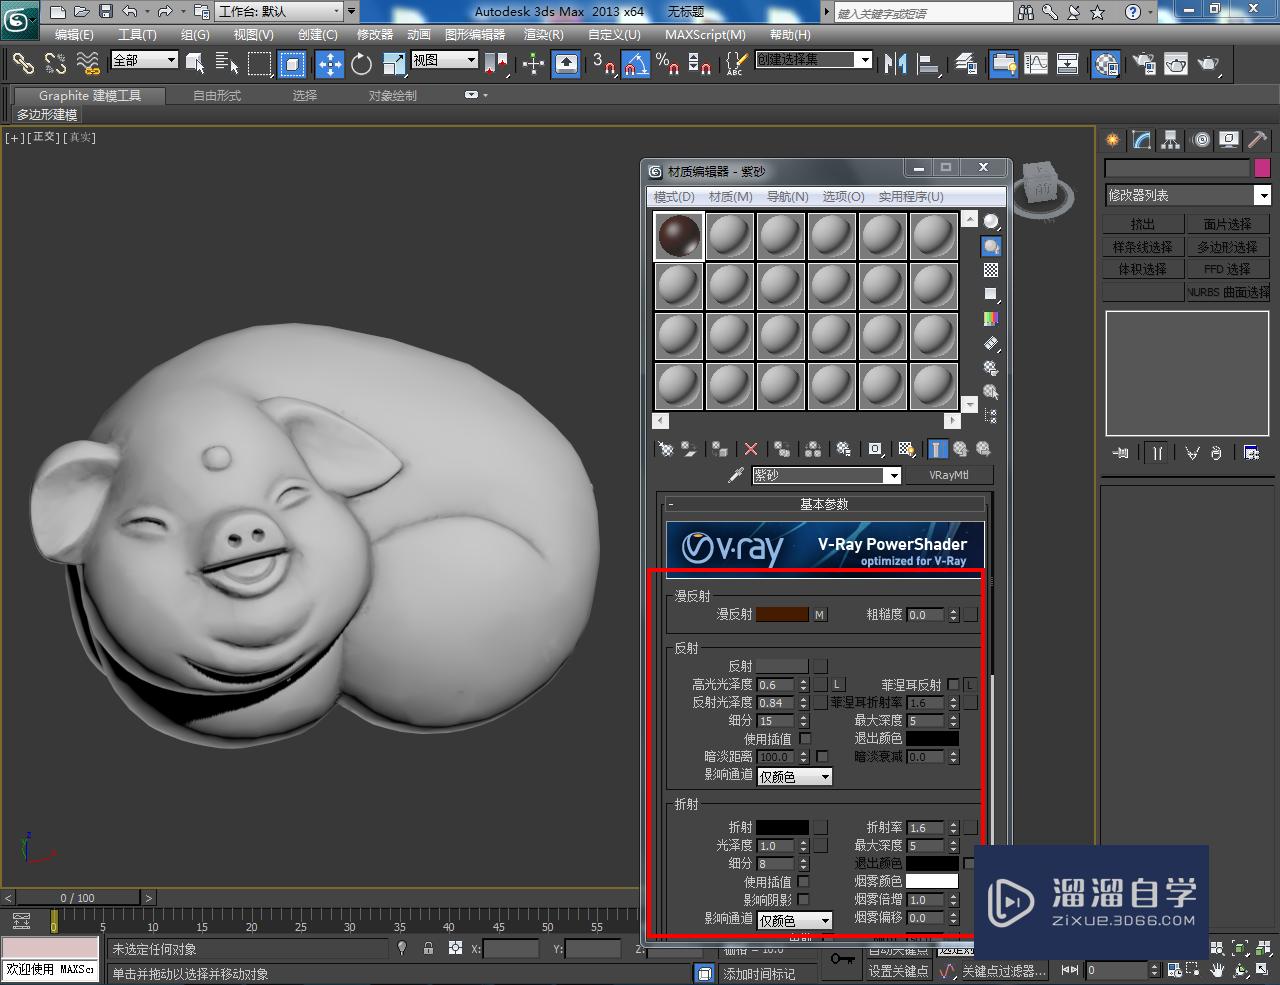1280x985 pixels.
Task: Click Bind to Space Warp icon
Action: (88, 64)
